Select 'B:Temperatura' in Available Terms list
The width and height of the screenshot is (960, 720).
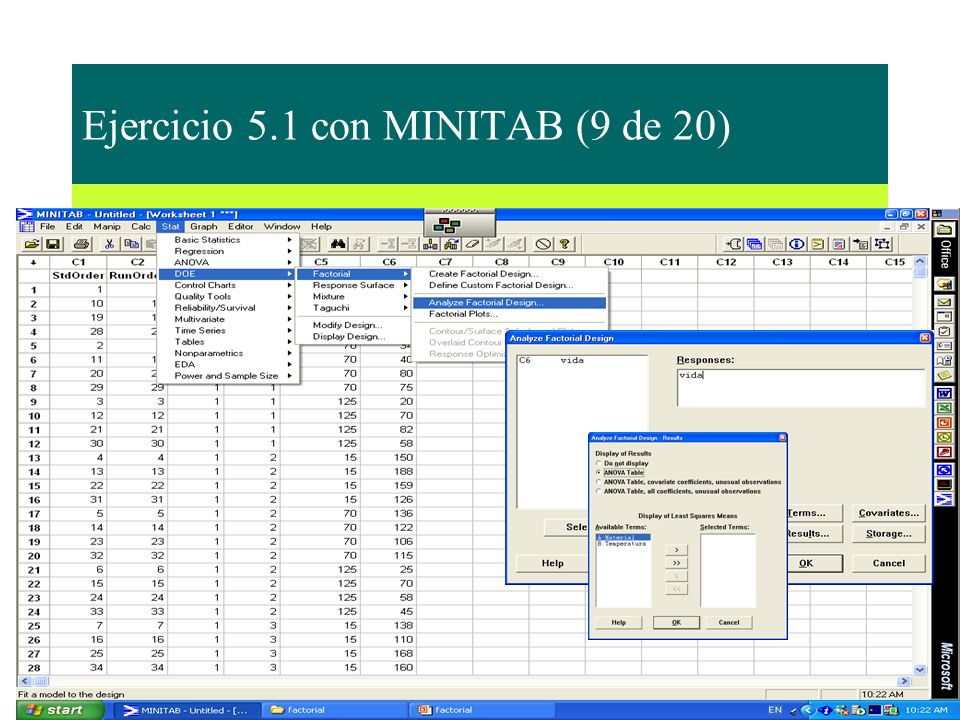pyautogui.click(x=624, y=544)
